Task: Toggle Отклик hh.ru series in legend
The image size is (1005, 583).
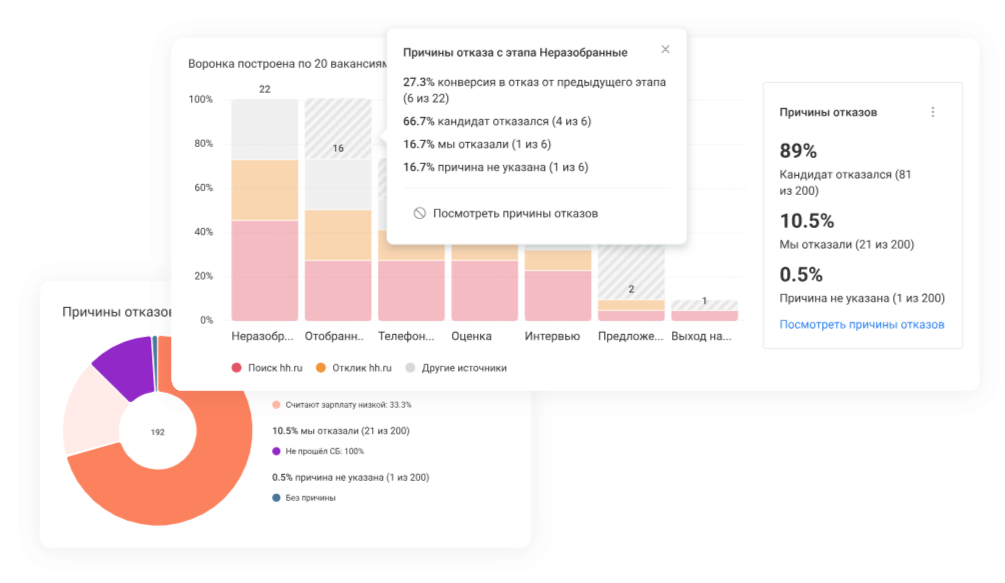Action: pyautogui.click(x=361, y=368)
